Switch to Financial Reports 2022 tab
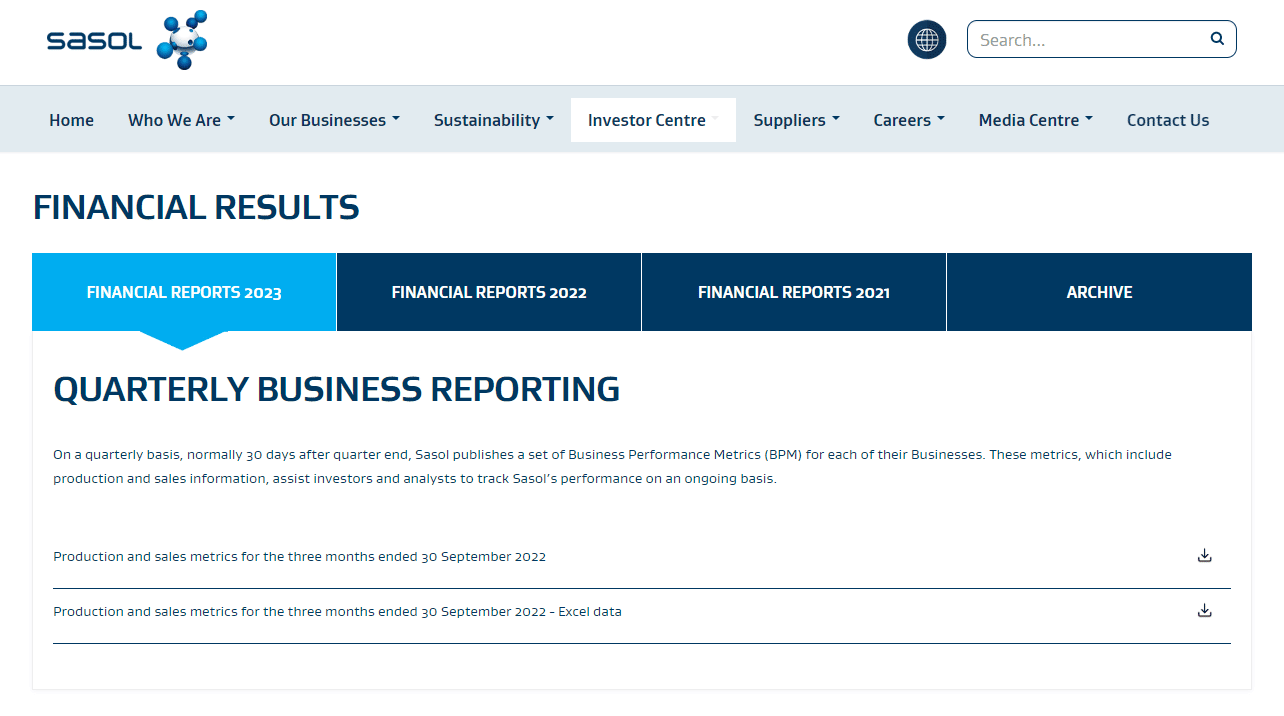Viewport: 1284px width, 716px height. tap(489, 292)
